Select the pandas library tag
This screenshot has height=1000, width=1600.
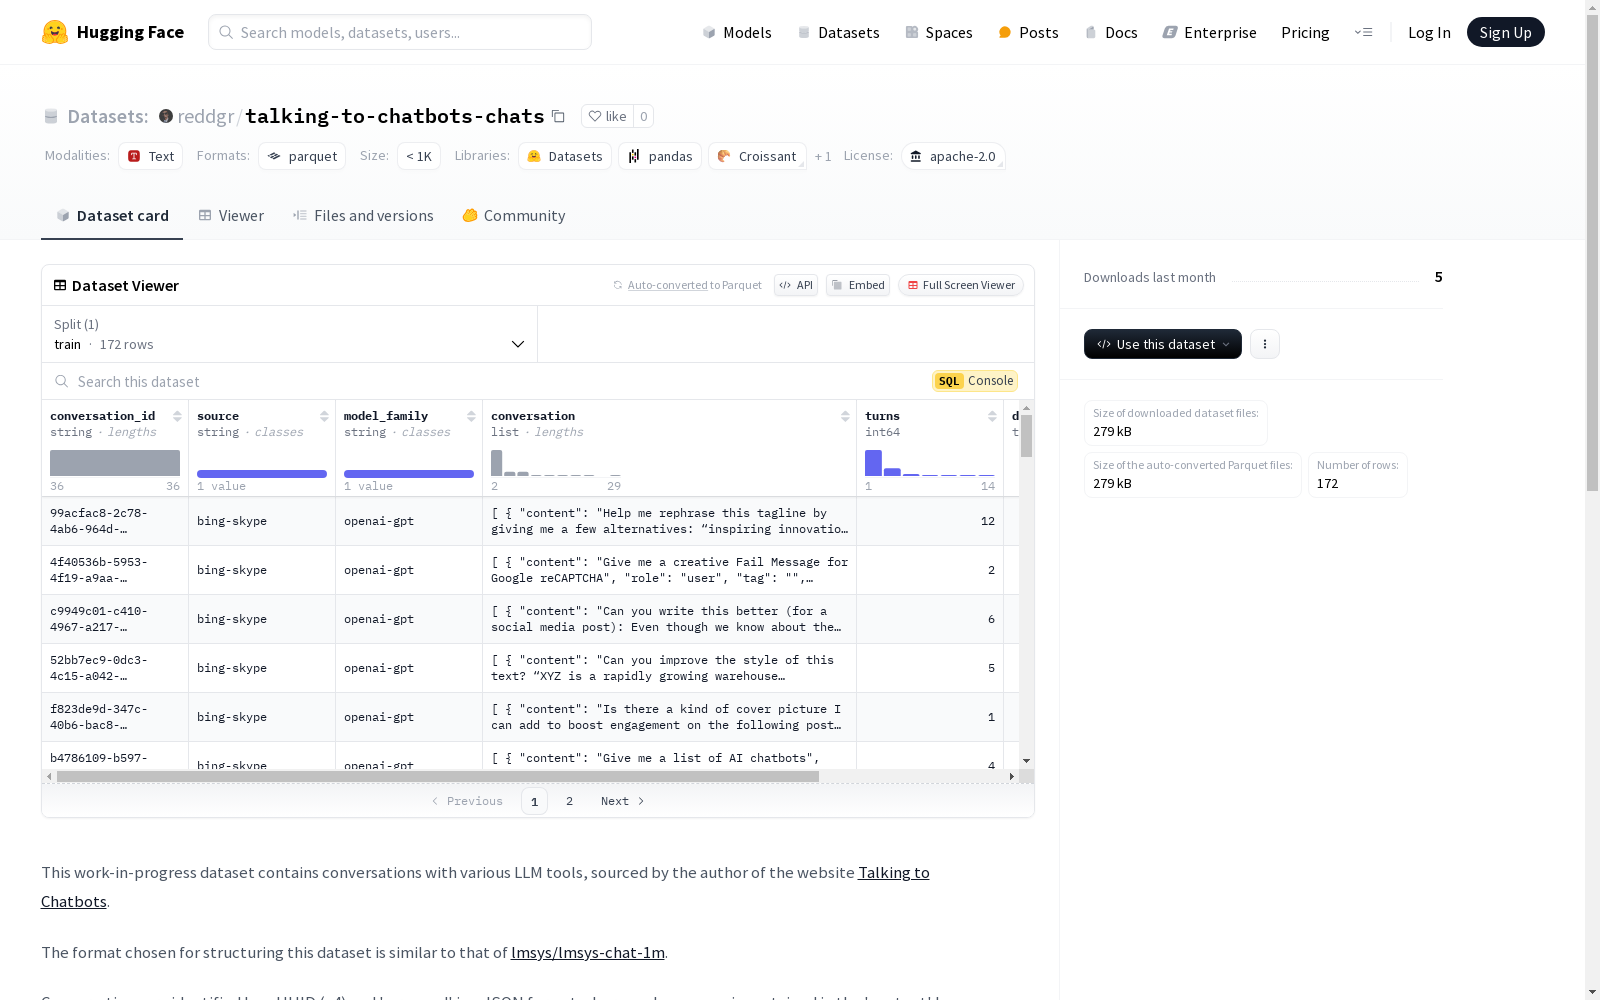660,156
